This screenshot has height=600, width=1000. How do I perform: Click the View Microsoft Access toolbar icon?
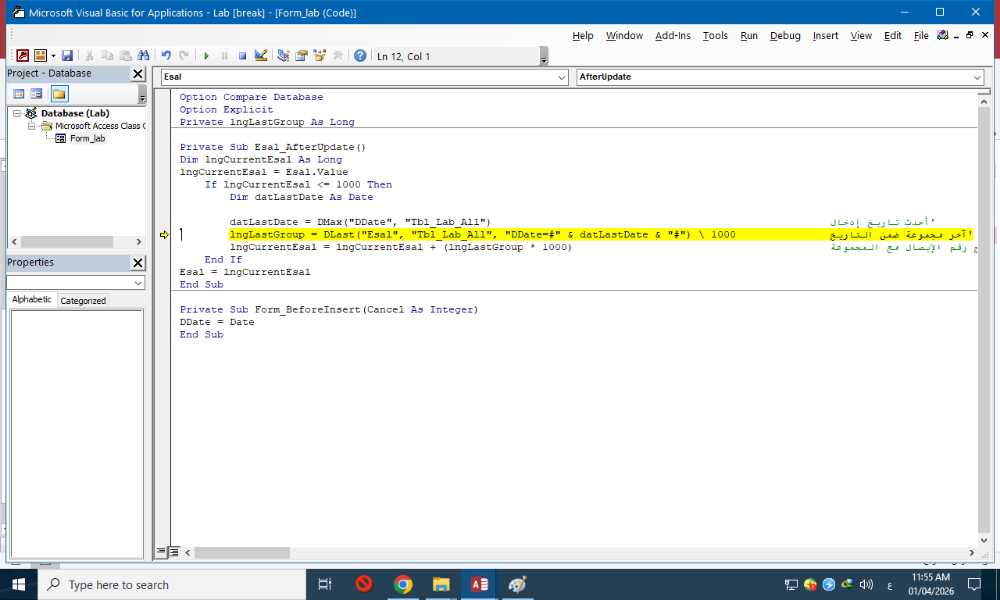[x=22, y=56]
